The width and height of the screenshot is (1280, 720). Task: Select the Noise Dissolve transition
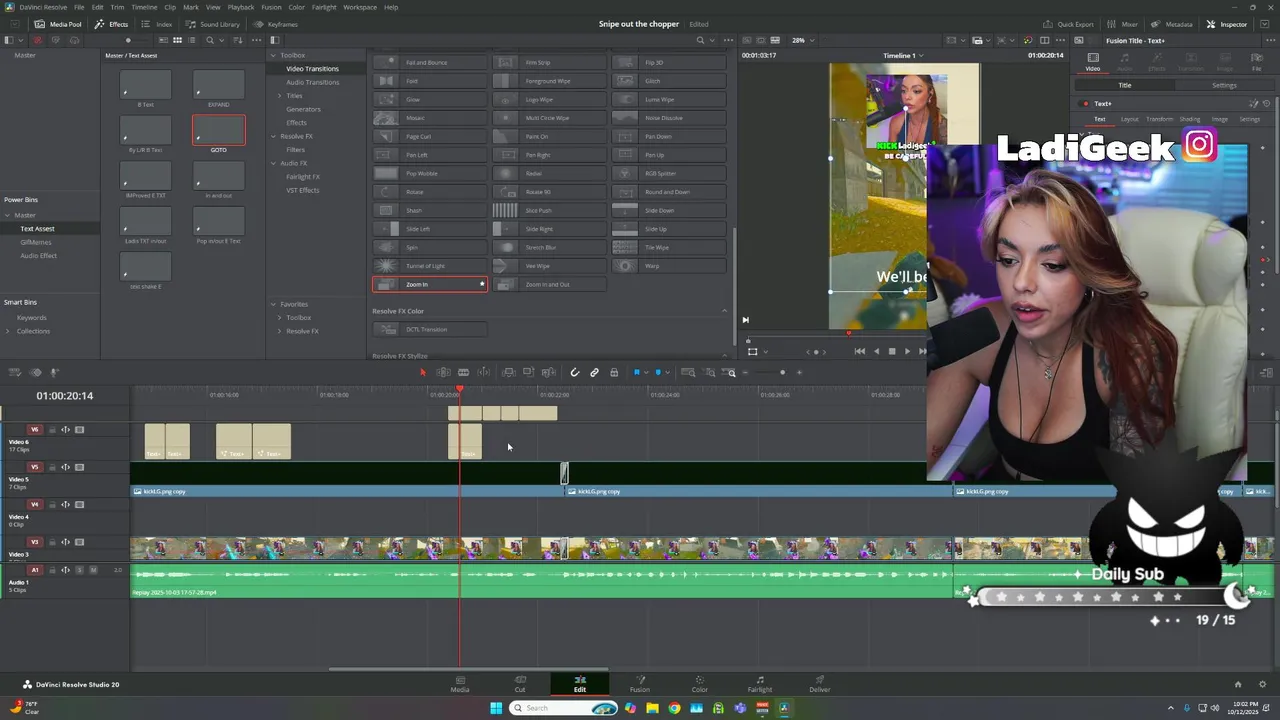pyautogui.click(x=668, y=118)
